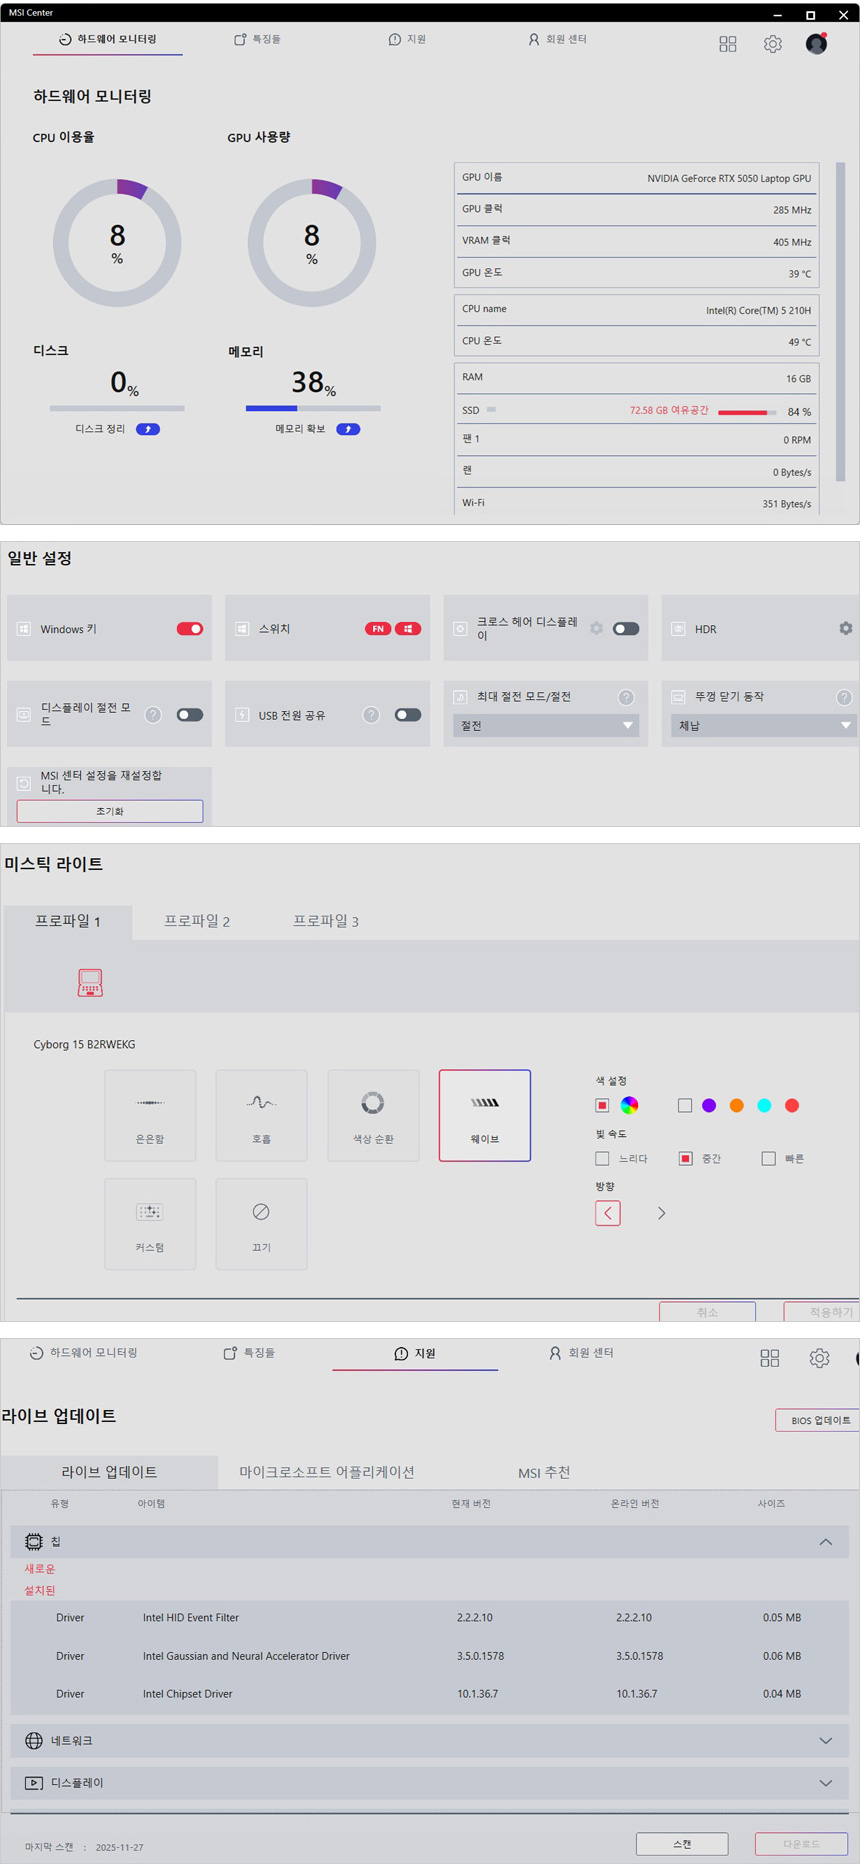Click the Scan button
The height and width of the screenshot is (1868, 860).
pyautogui.click(x=682, y=1843)
